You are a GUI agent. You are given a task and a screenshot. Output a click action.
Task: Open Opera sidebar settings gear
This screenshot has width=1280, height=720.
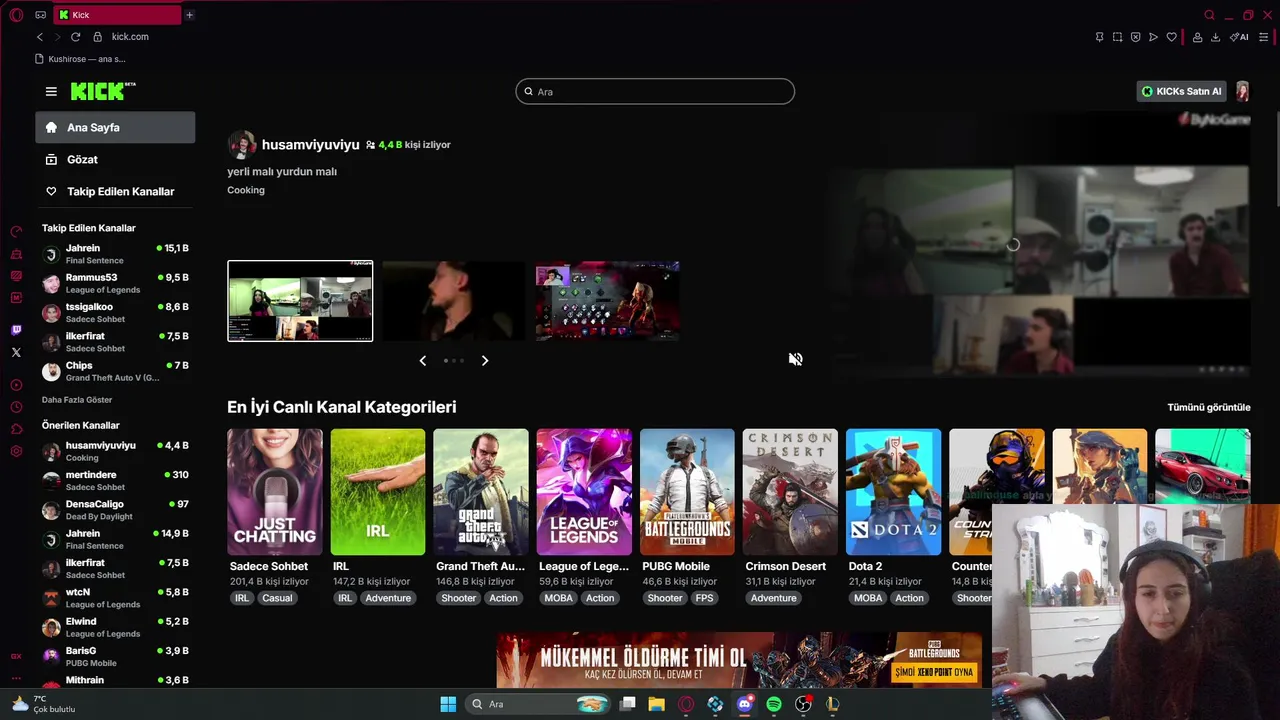[16, 451]
